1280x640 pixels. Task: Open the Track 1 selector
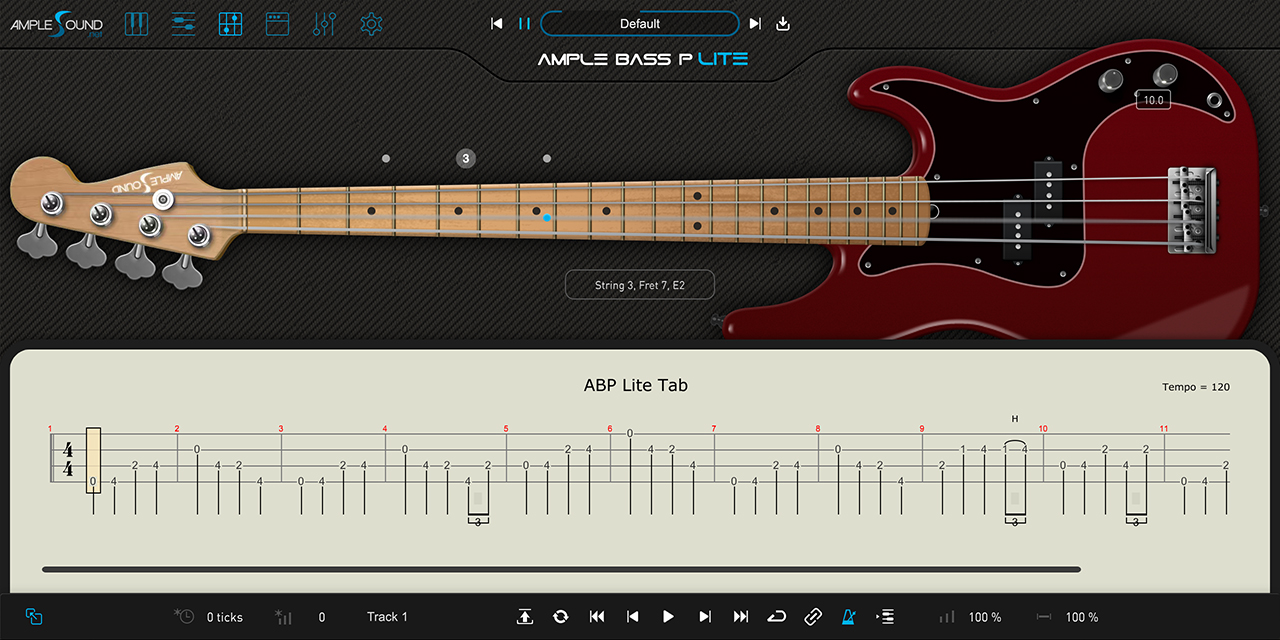pyautogui.click(x=387, y=617)
